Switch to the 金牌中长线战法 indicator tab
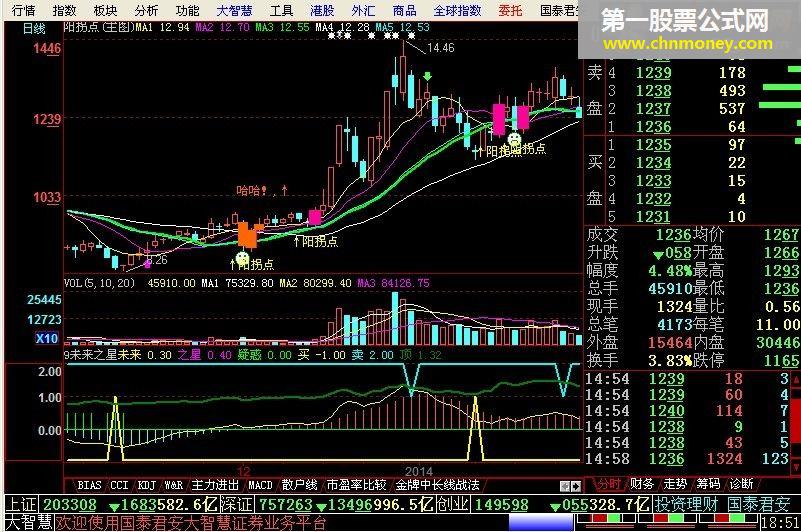The height and width of the screenshot is (532, 801). pyautogui.click(x=437, y=484)
